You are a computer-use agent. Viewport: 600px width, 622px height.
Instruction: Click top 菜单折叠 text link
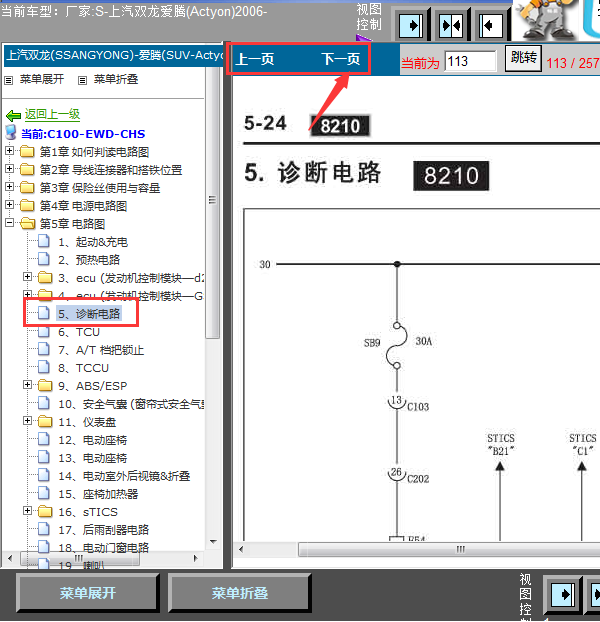click(x=116, y=79)
